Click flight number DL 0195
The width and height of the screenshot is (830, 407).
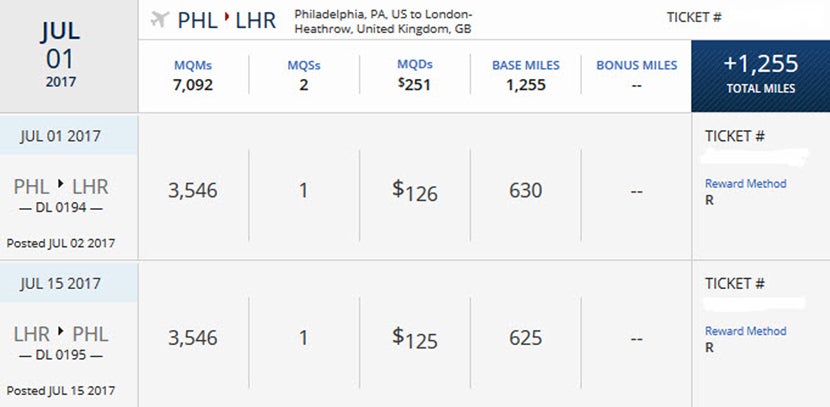point(61,355)
